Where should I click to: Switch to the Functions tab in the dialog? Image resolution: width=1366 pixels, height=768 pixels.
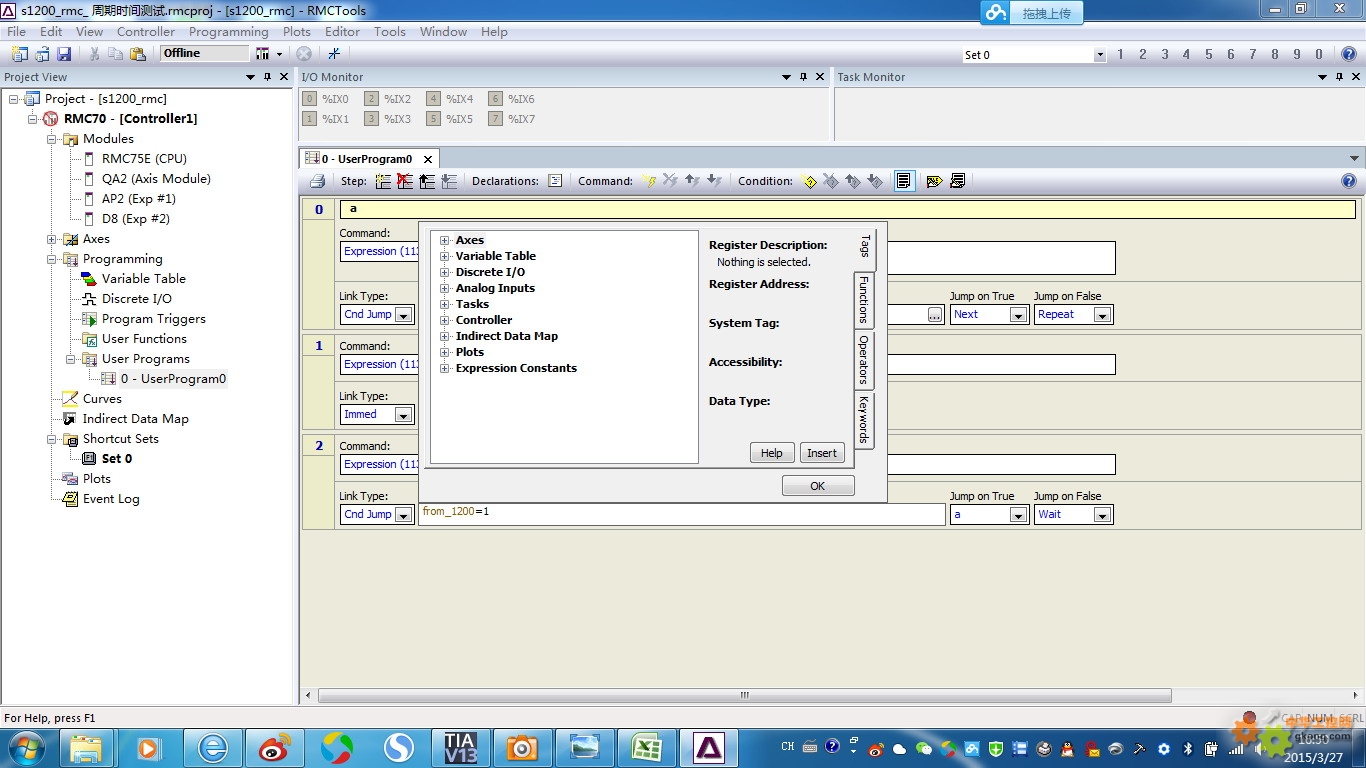[864, 300]
